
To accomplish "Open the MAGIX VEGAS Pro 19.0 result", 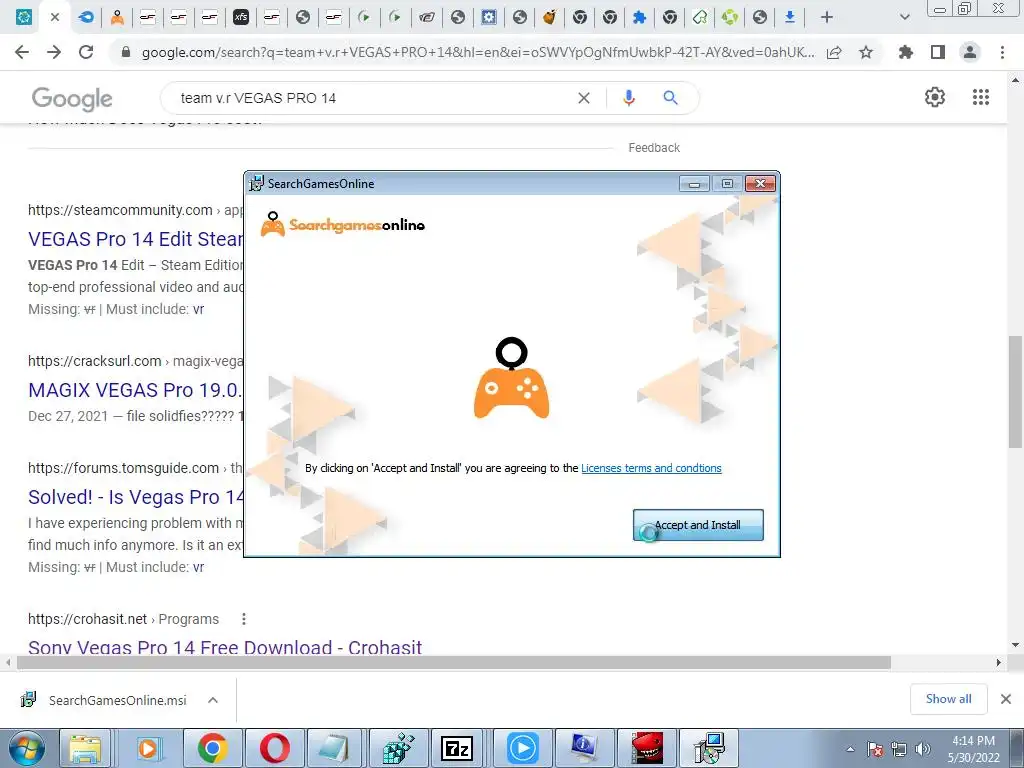I will click(135, 390).
